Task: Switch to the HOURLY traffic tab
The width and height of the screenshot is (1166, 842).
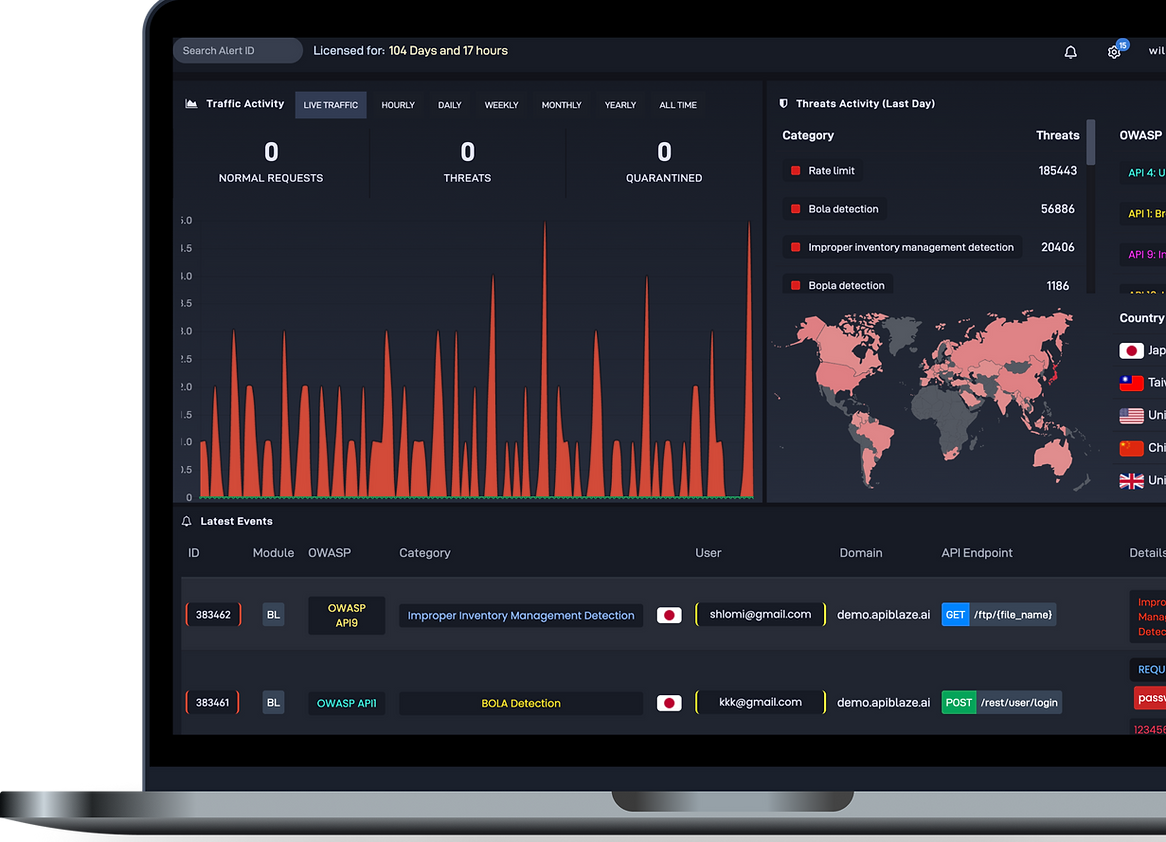Action: click(x=398, y=105)
